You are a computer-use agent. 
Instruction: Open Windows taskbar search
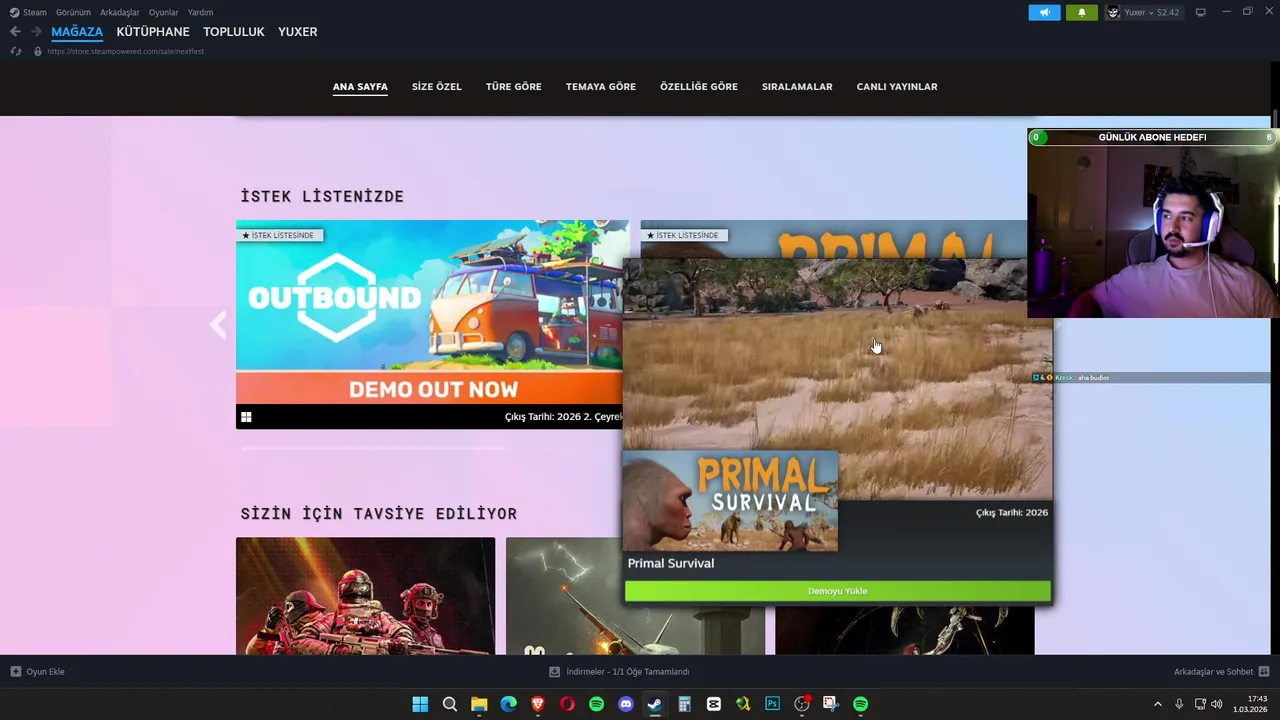coord(450,704)
